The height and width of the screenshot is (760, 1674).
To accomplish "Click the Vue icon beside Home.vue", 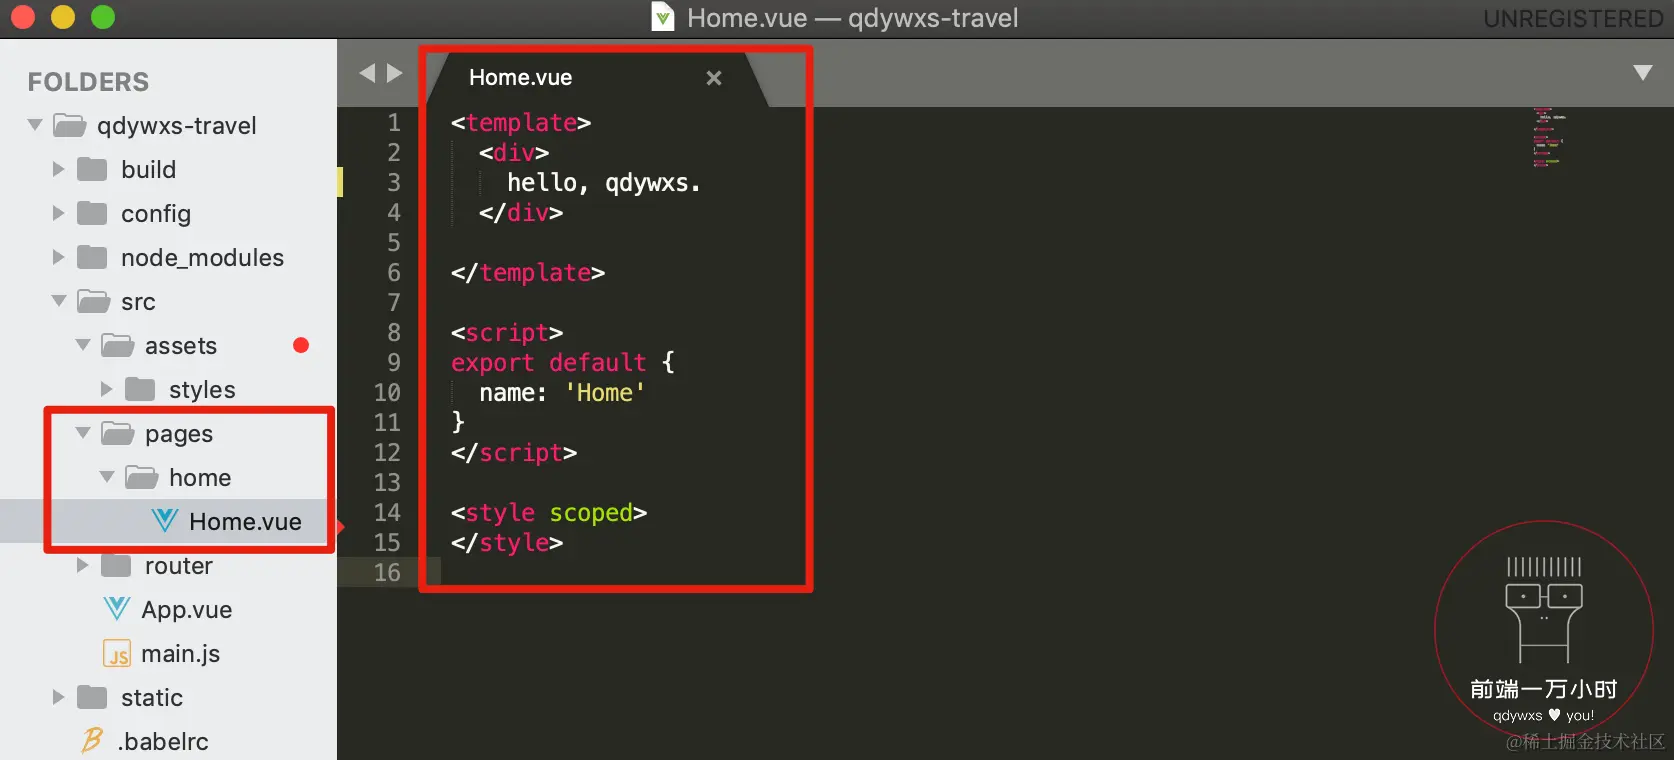I will point(165,521).
